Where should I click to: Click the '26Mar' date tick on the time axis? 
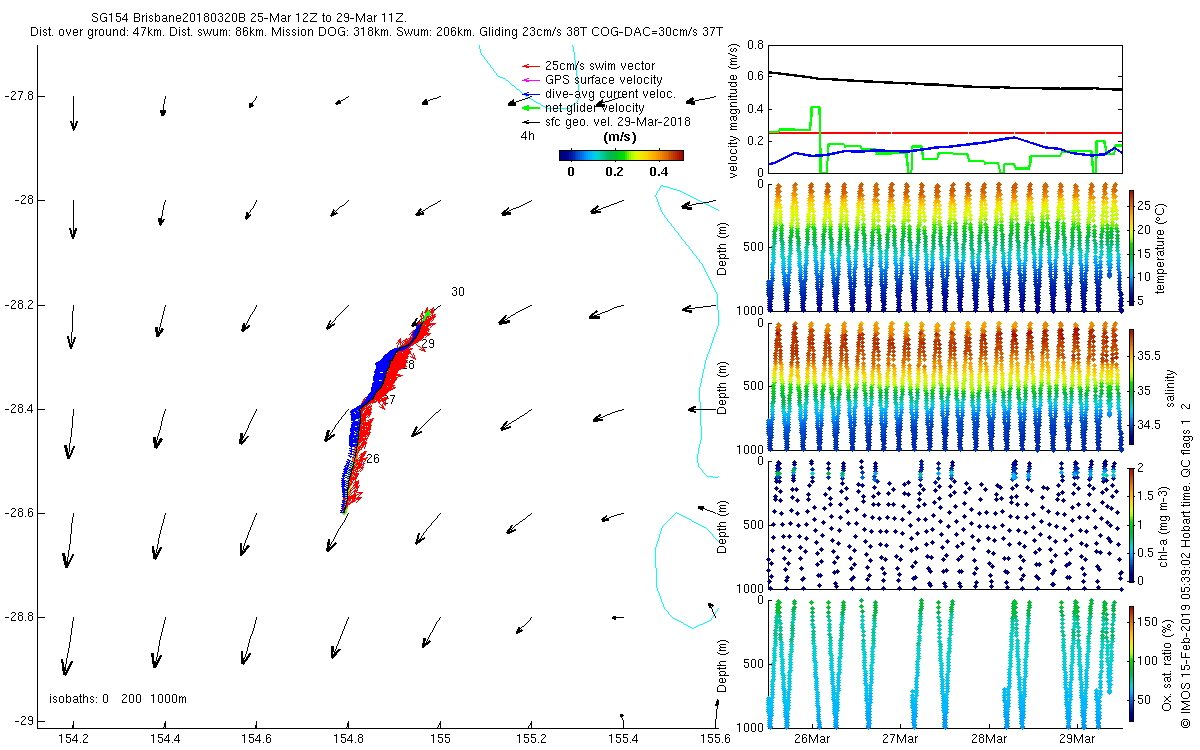point(811,738)
